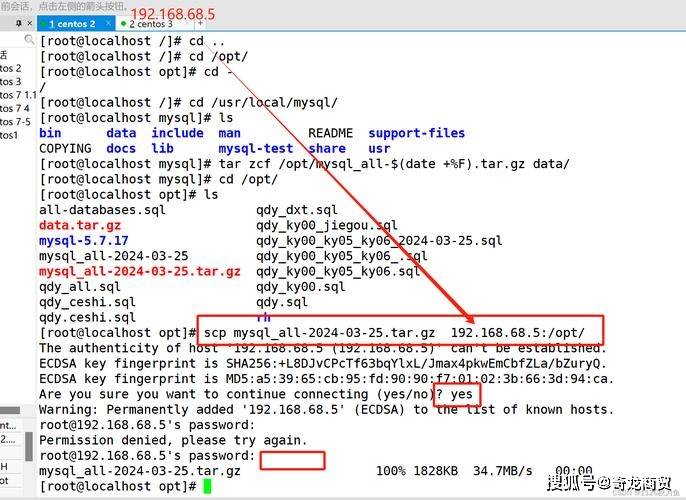This screenshot has height=500, width=686.
Task: Click the search magnifier in the session panel
Action: click(29, 40)
